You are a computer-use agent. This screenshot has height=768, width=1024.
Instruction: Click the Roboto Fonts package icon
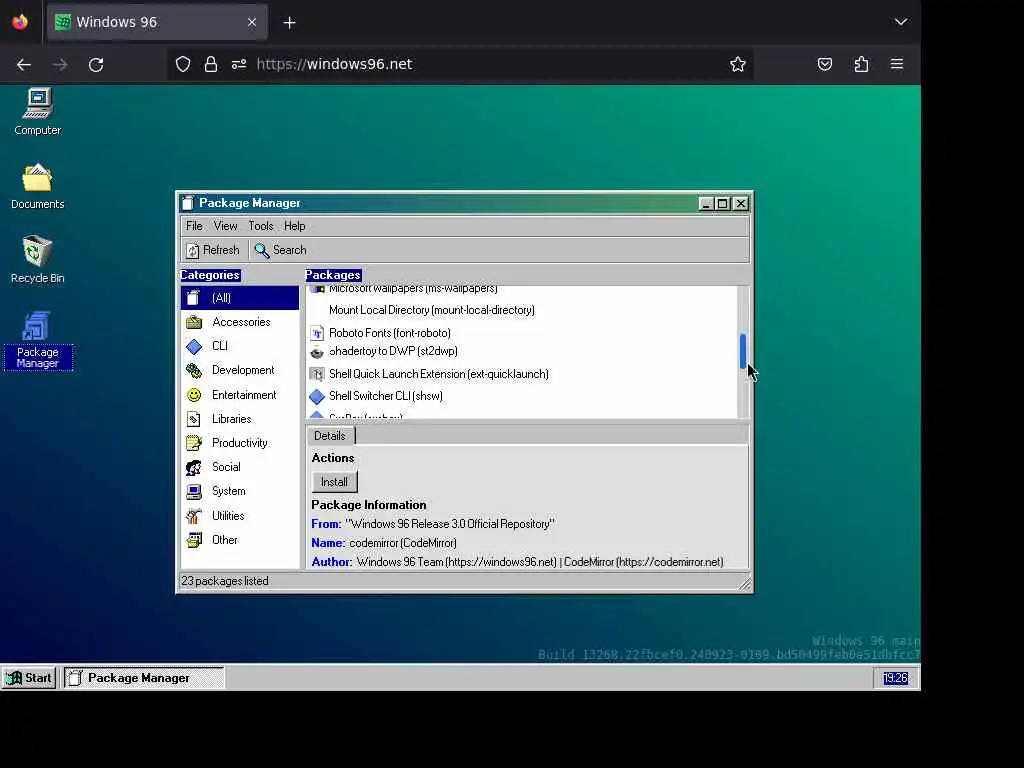317,333
